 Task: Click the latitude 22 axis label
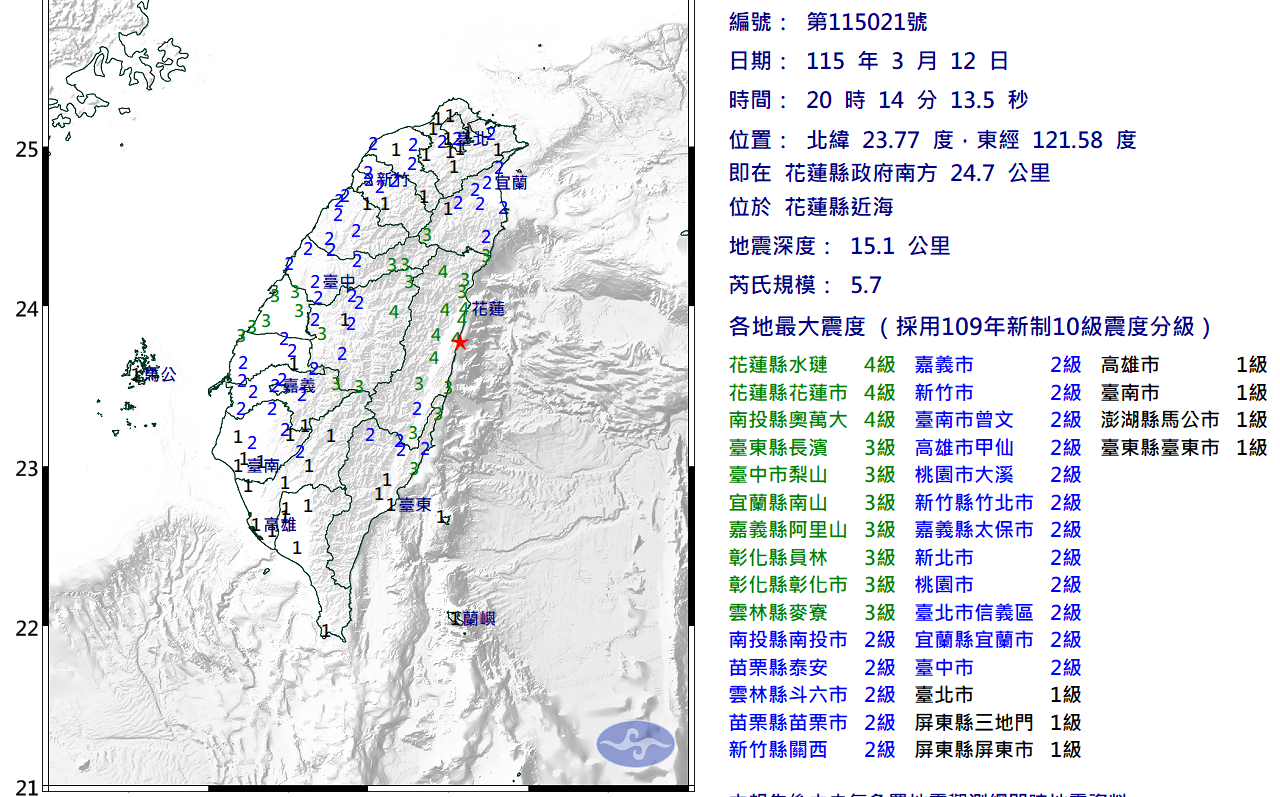coord(26,628)
